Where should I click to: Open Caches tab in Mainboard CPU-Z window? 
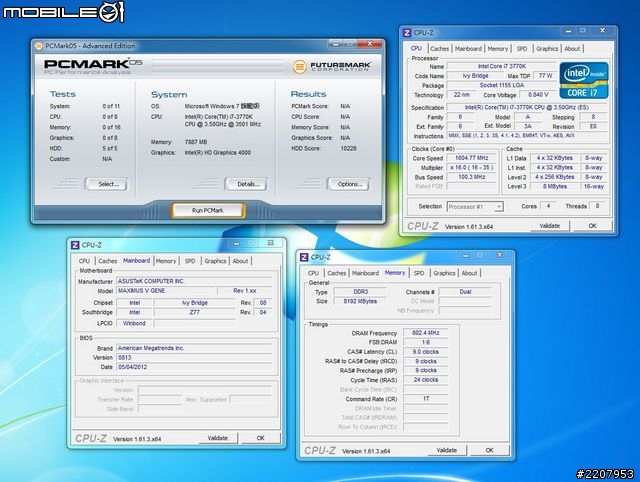[x=107, y=261]
